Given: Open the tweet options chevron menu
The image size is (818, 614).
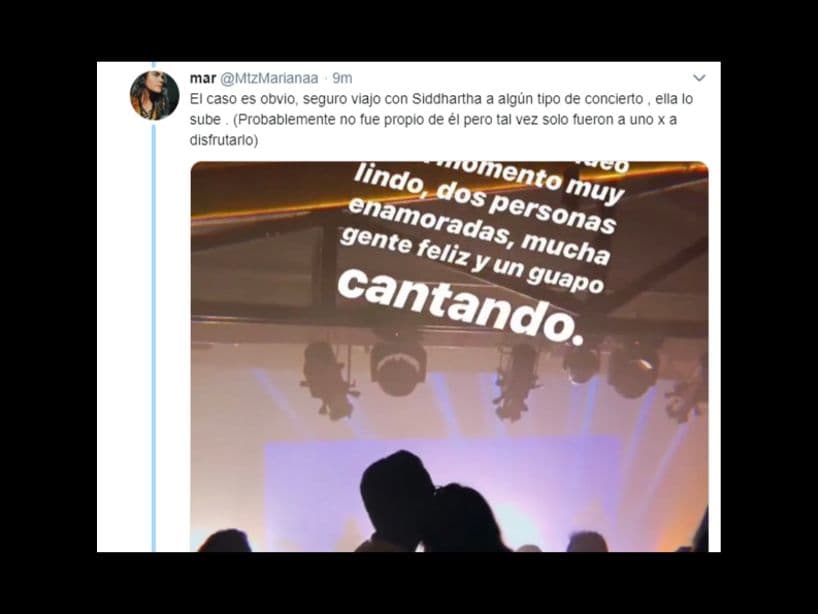Looking at the screenshot, I should (x=699, y=78).
